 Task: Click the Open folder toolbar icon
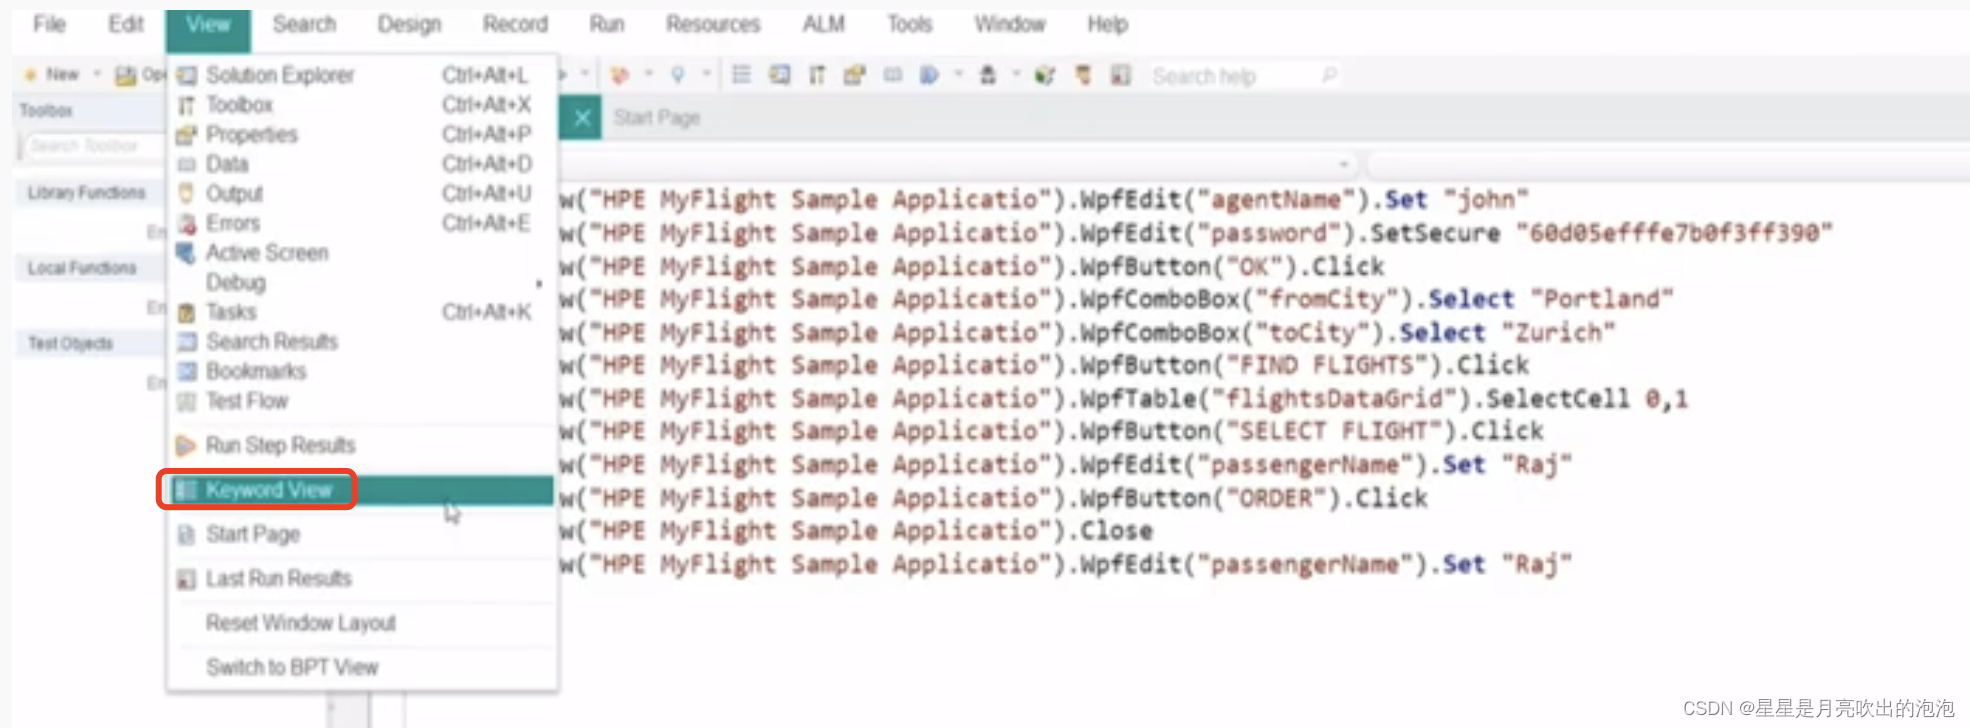126,75
